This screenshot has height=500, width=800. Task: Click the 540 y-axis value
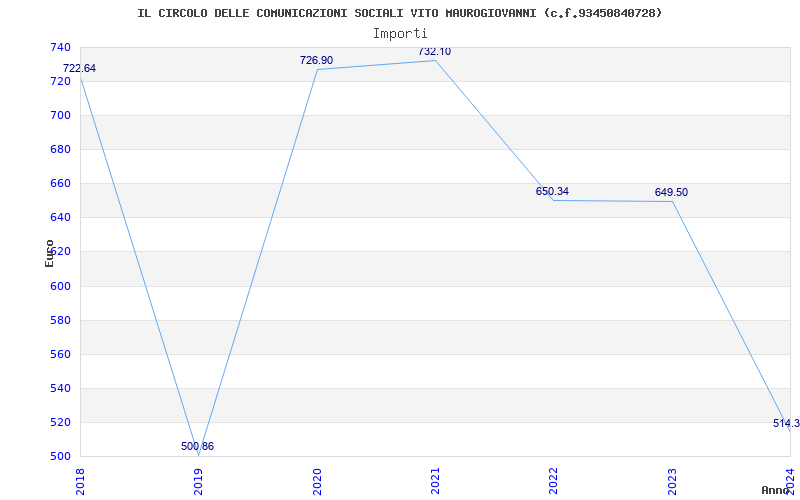(60, 389)
